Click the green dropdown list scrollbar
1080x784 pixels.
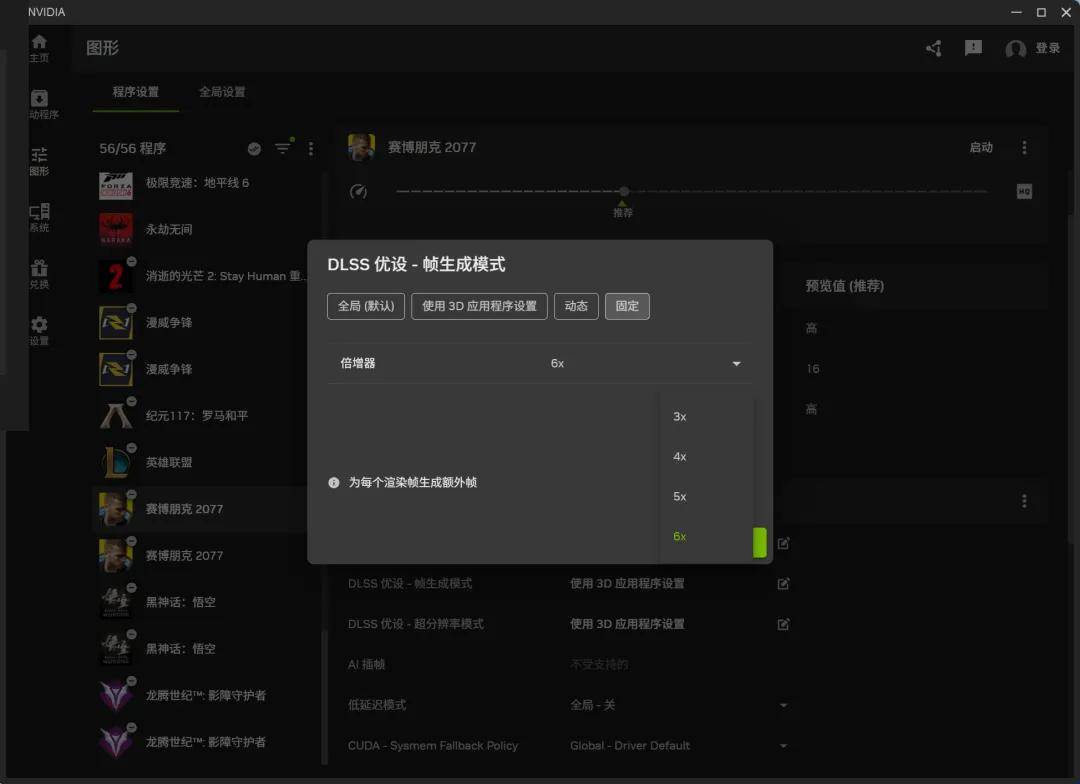pyautogui.click(x=760, y=543)
